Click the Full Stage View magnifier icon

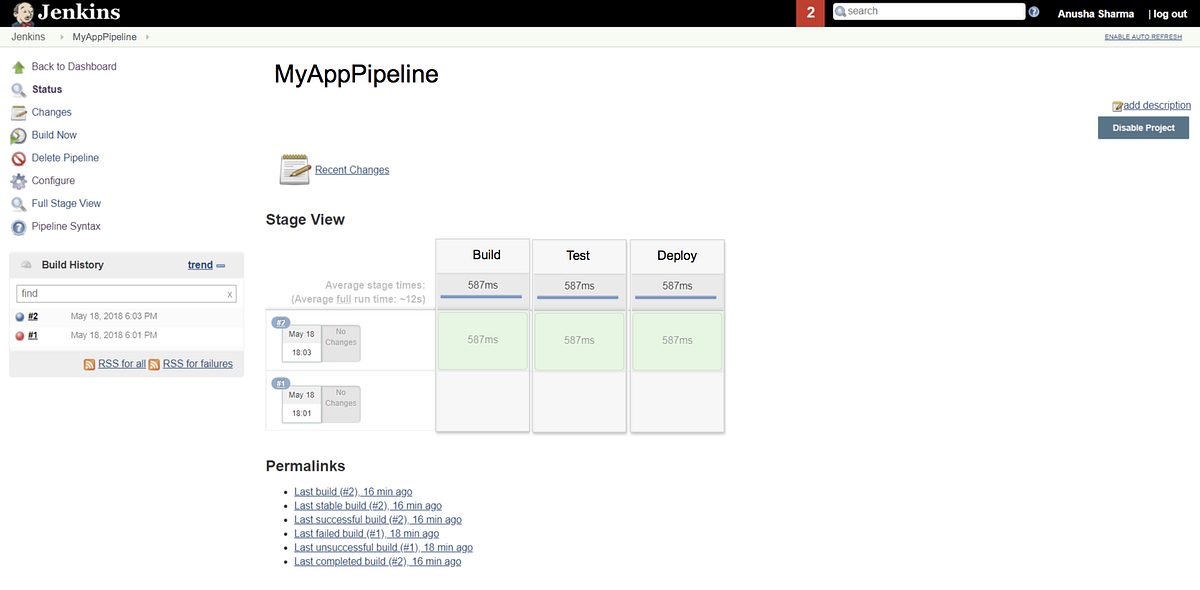click(18, 204)
